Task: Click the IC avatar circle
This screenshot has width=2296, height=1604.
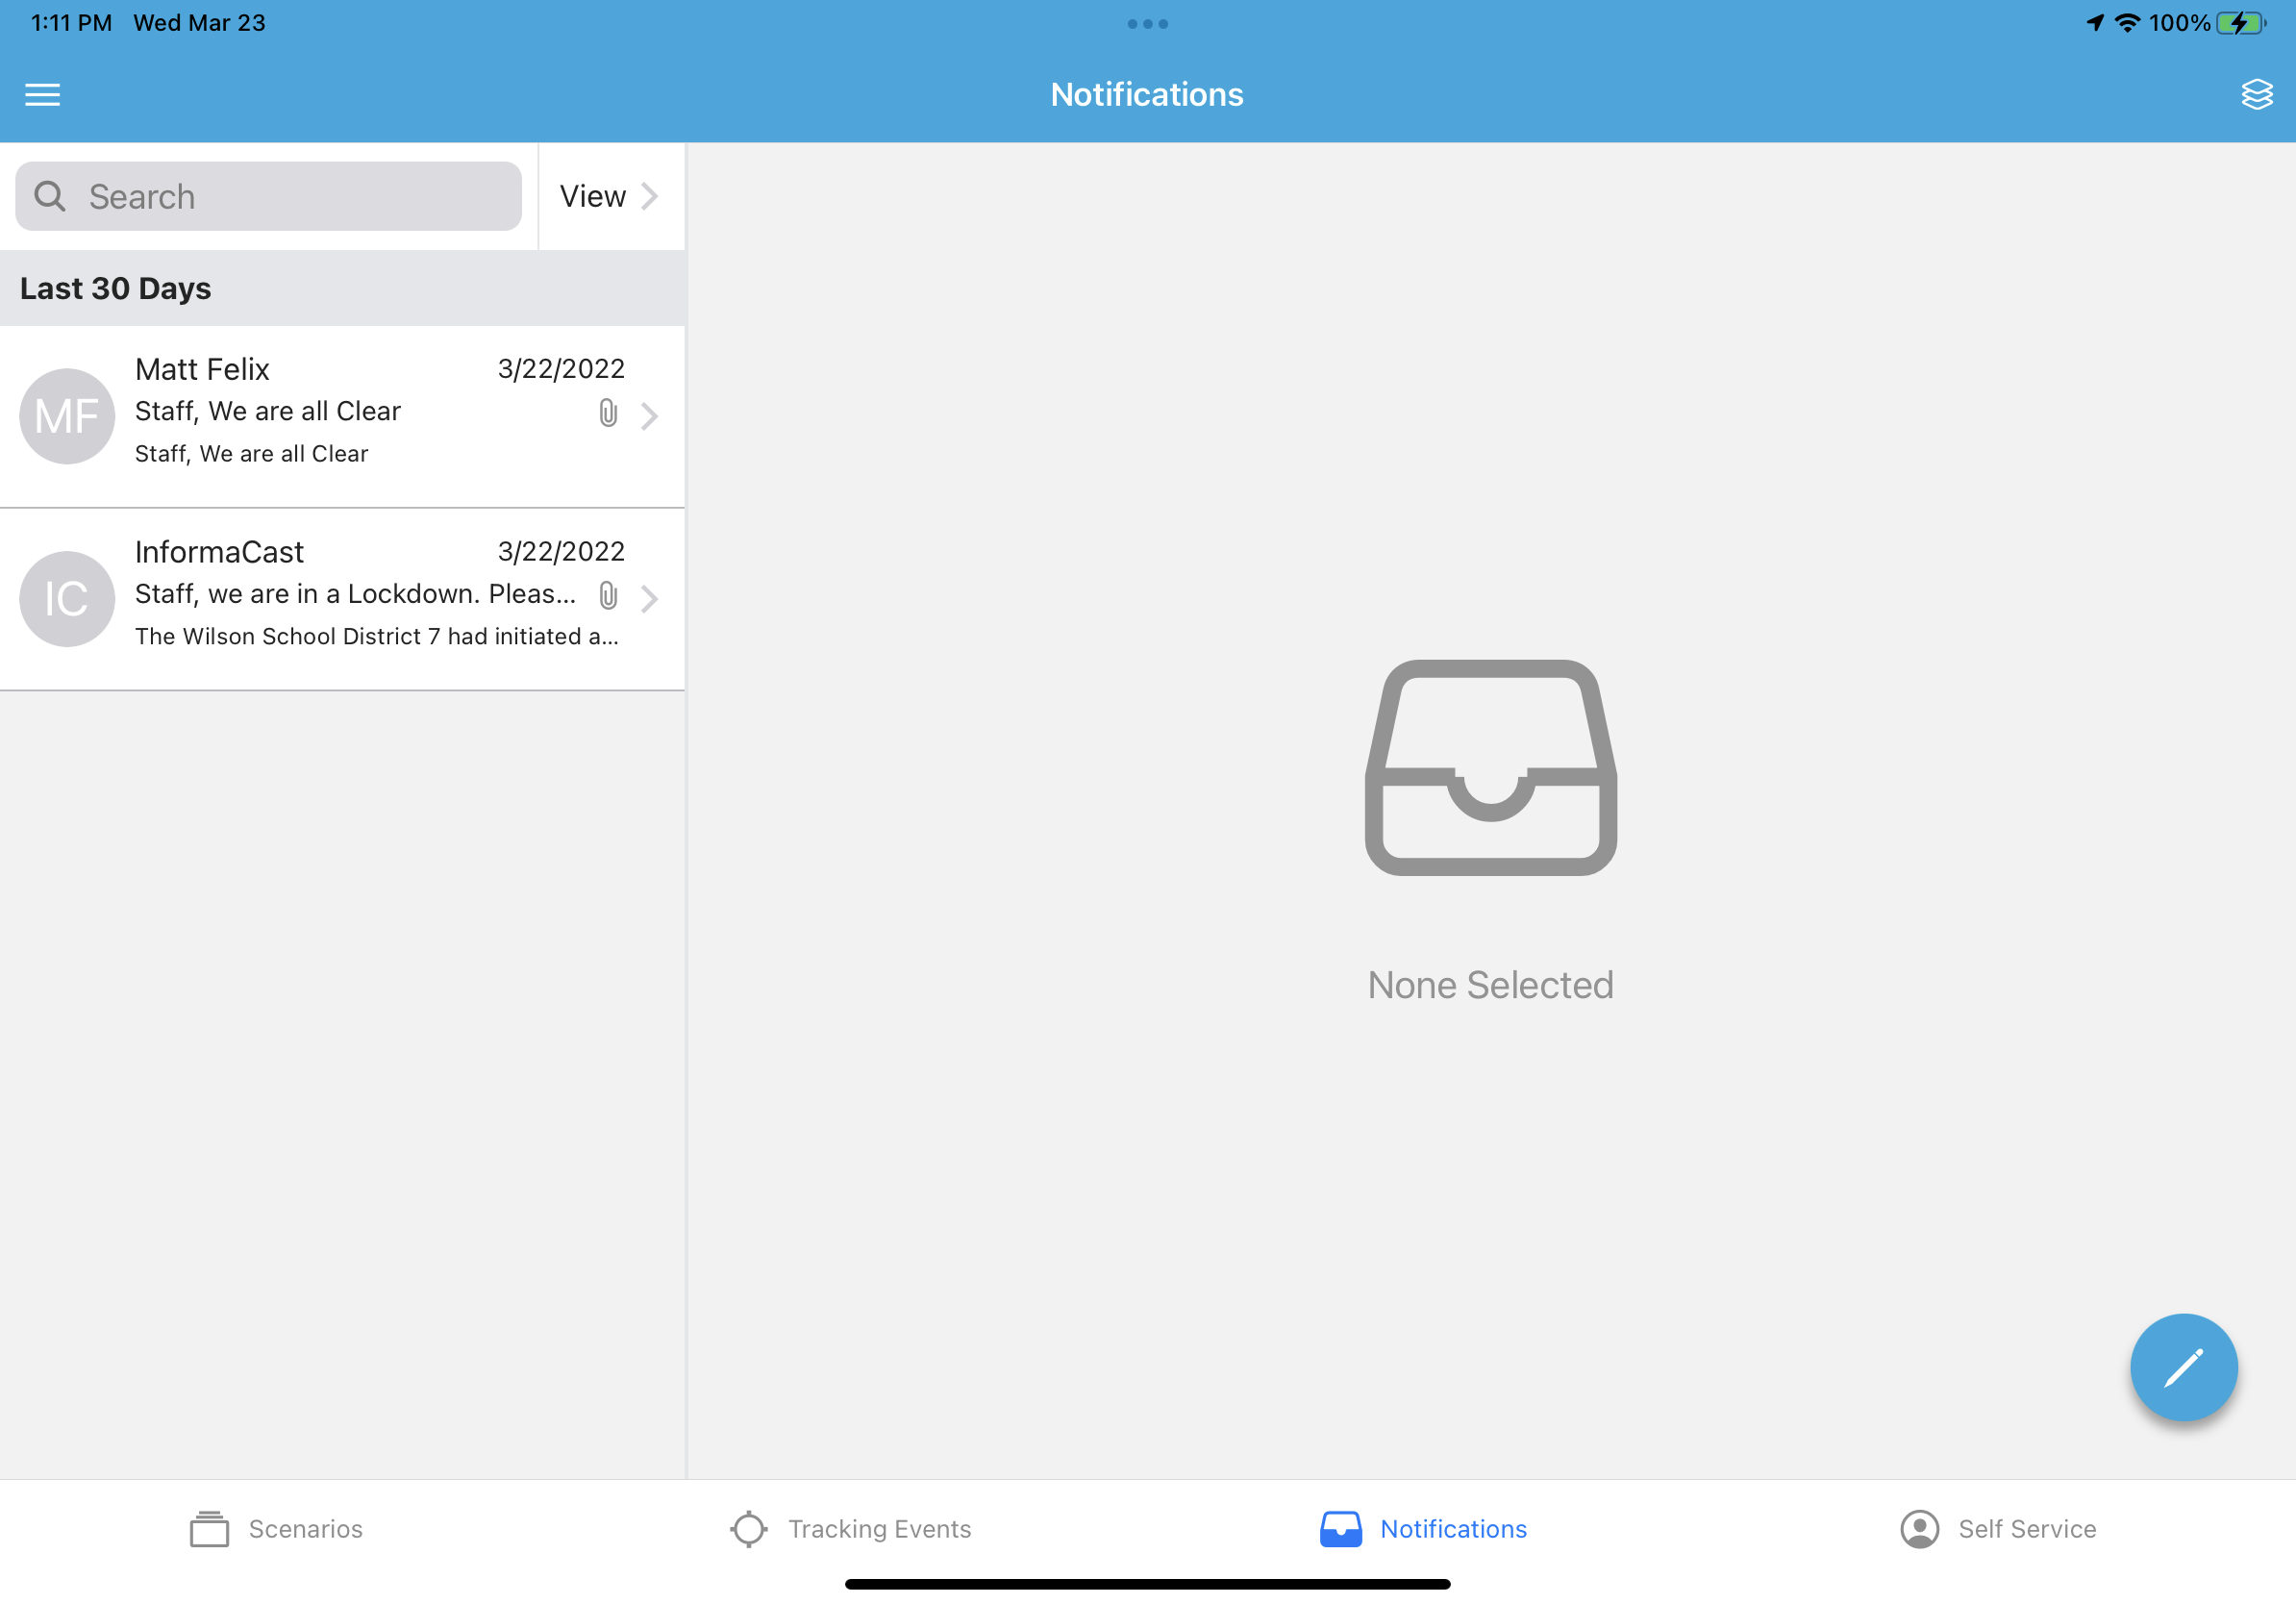Action: [x=67, y=599]
